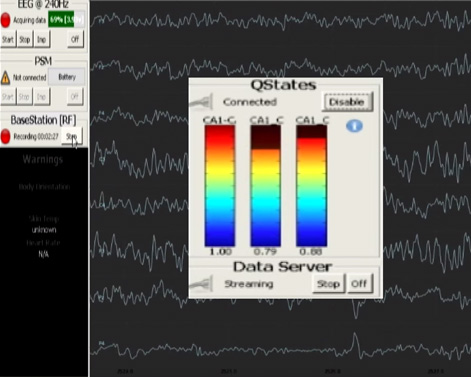Click the EEG battery 69% progress bar
Viewport: 471px width, 377px height.
coord(66,20)
